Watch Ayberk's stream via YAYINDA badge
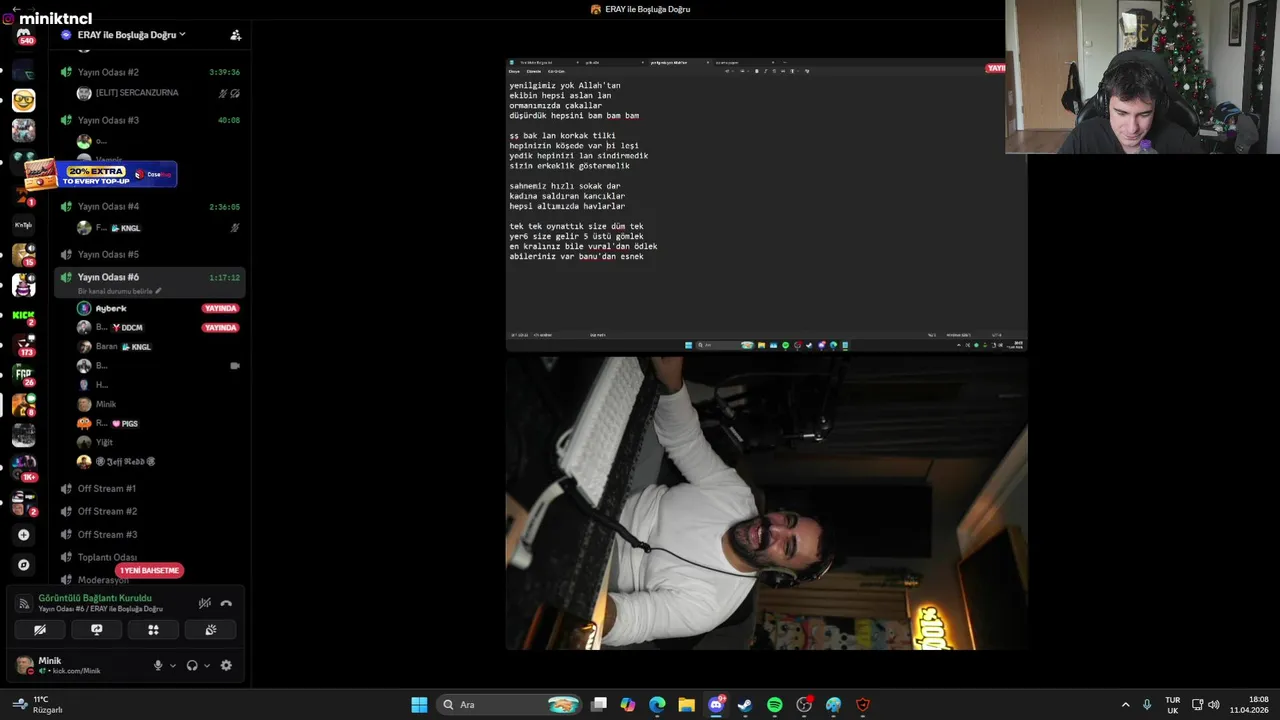The width and height of the screenshot is (1280, 720). tap(220, 309)
